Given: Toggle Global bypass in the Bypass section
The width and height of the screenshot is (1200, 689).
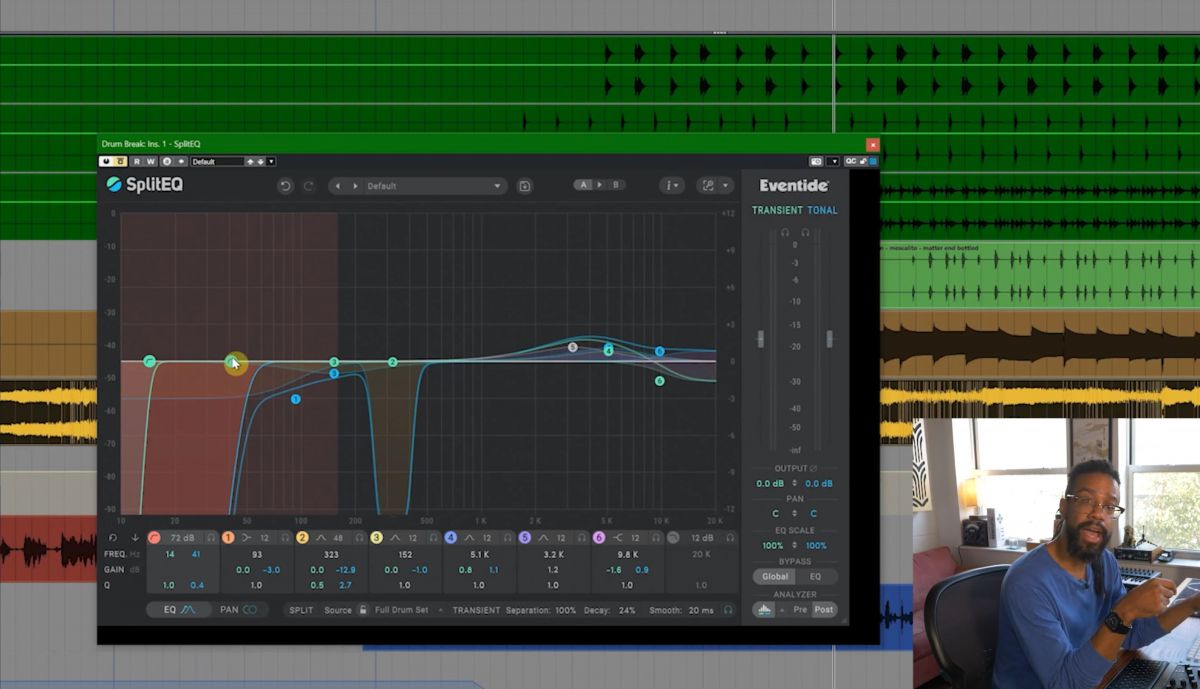Looking at the screenshot, I should 775,576.
